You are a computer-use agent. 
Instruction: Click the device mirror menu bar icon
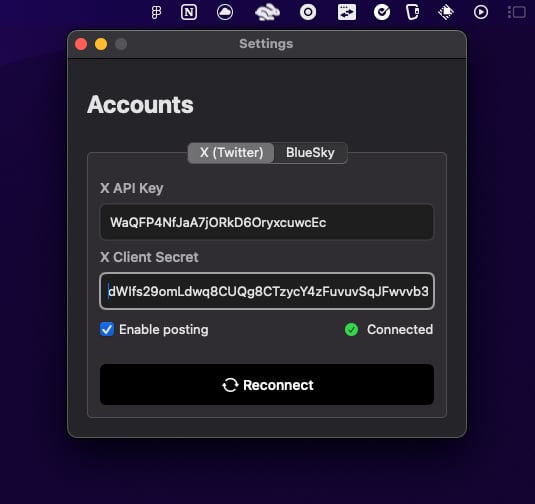[x=413, y=12]
